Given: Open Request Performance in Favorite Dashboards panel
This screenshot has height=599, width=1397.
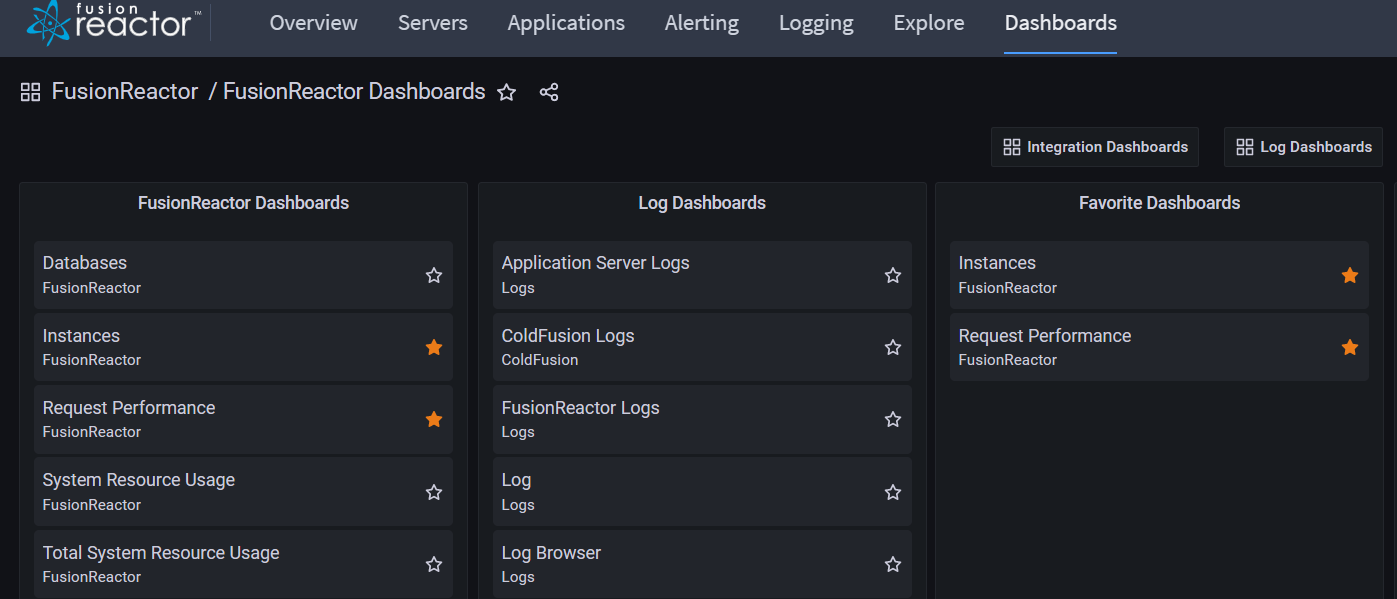Looking at the screenshot, I should click(x=1159, y=347).
